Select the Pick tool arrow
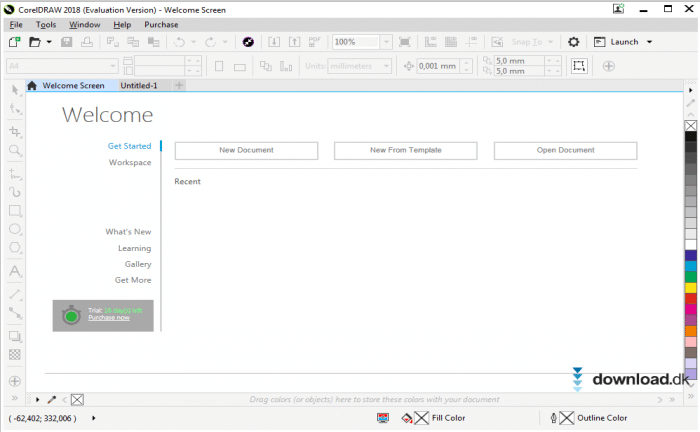 pyautogui.click(x=15, y=90)
